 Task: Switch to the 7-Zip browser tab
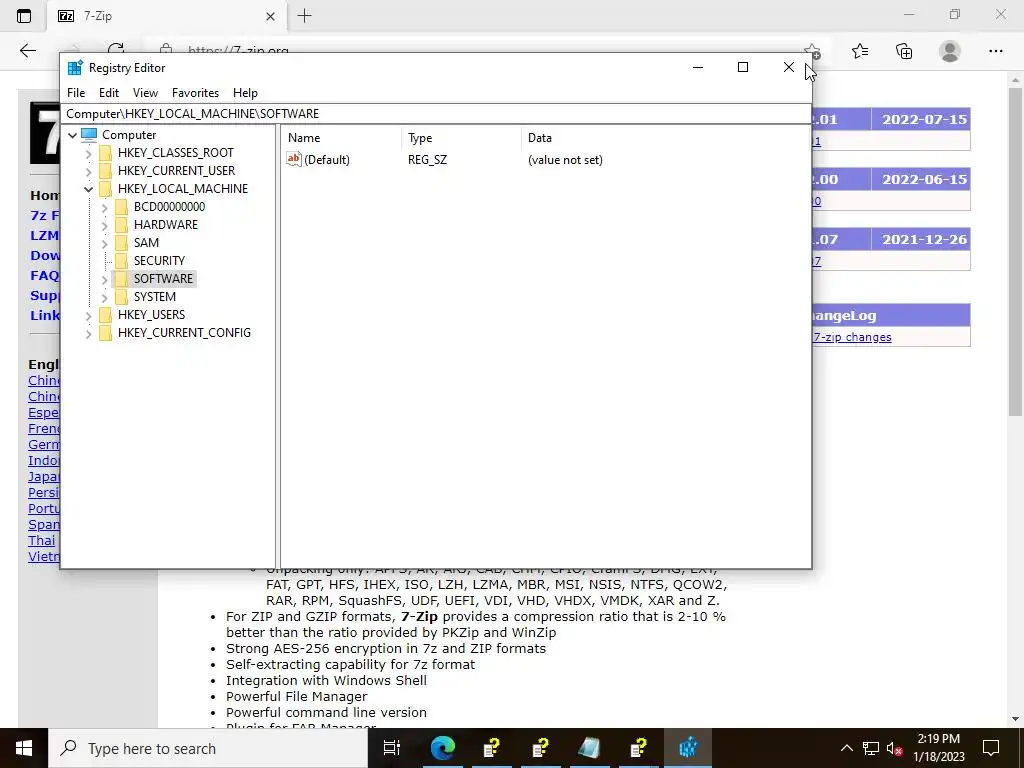click(167, 16)
